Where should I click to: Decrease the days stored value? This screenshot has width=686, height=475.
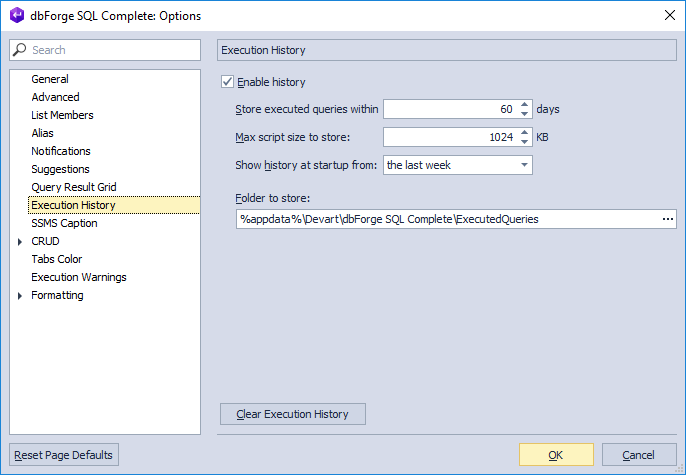(x=525, y=114)
